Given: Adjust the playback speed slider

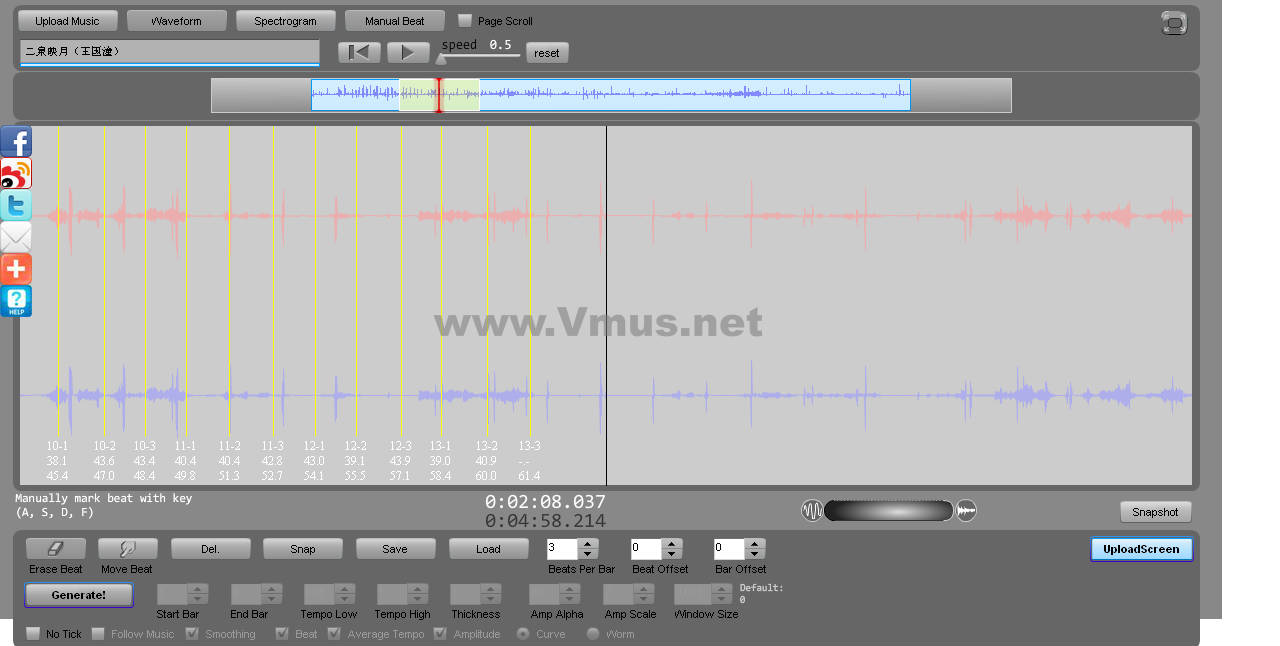Looking at the screenshot, I should (441, 59).
